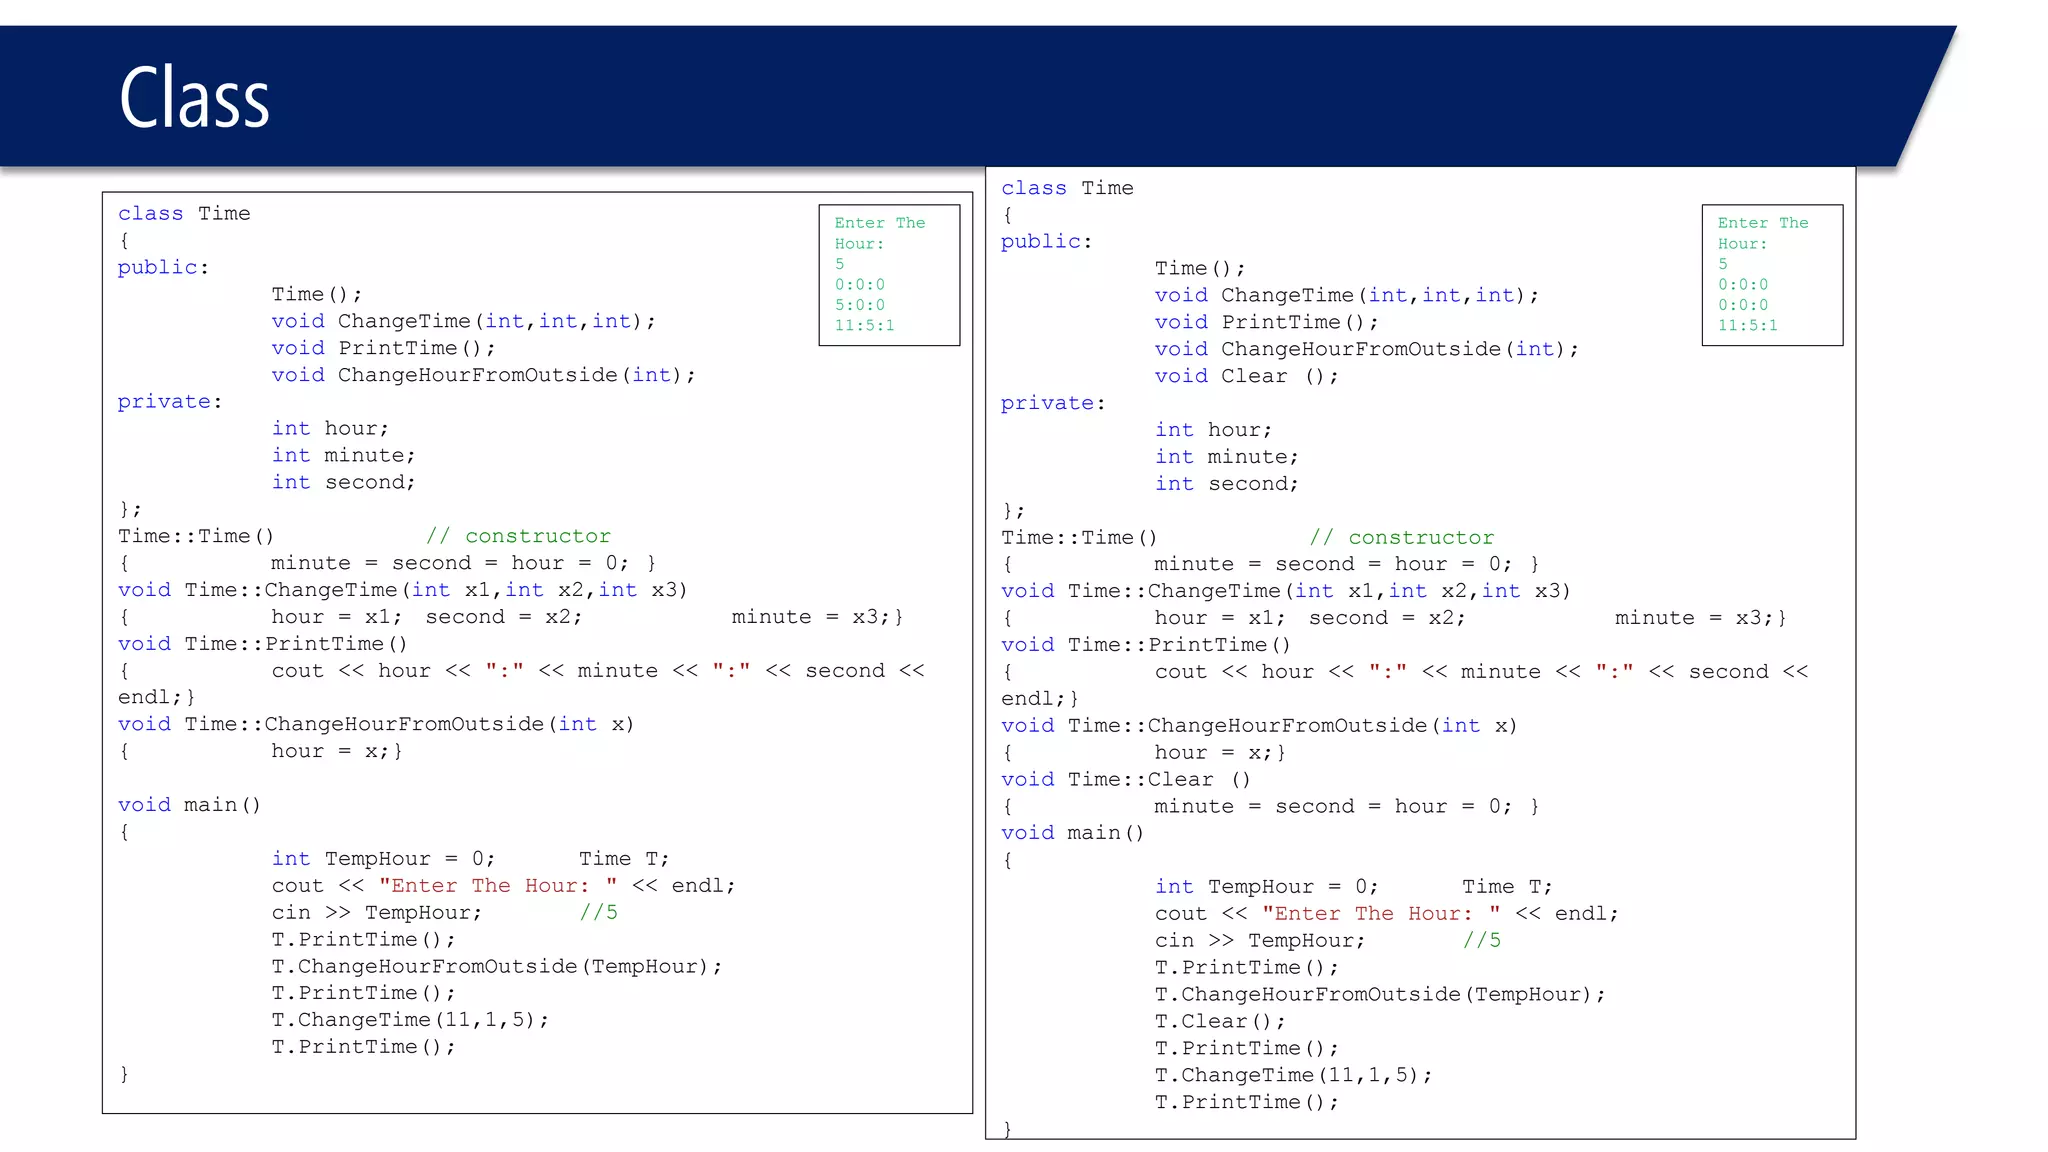Click 'T.Clear();' call in right main

point(1219,1021)
